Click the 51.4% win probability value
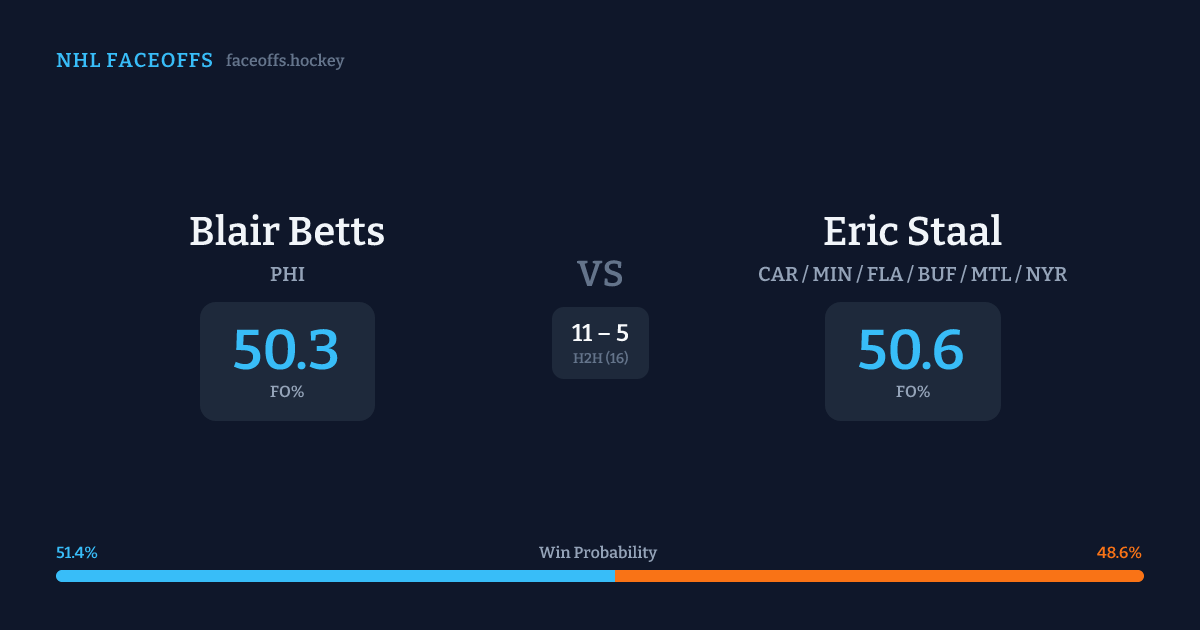 tap(77, 553)
